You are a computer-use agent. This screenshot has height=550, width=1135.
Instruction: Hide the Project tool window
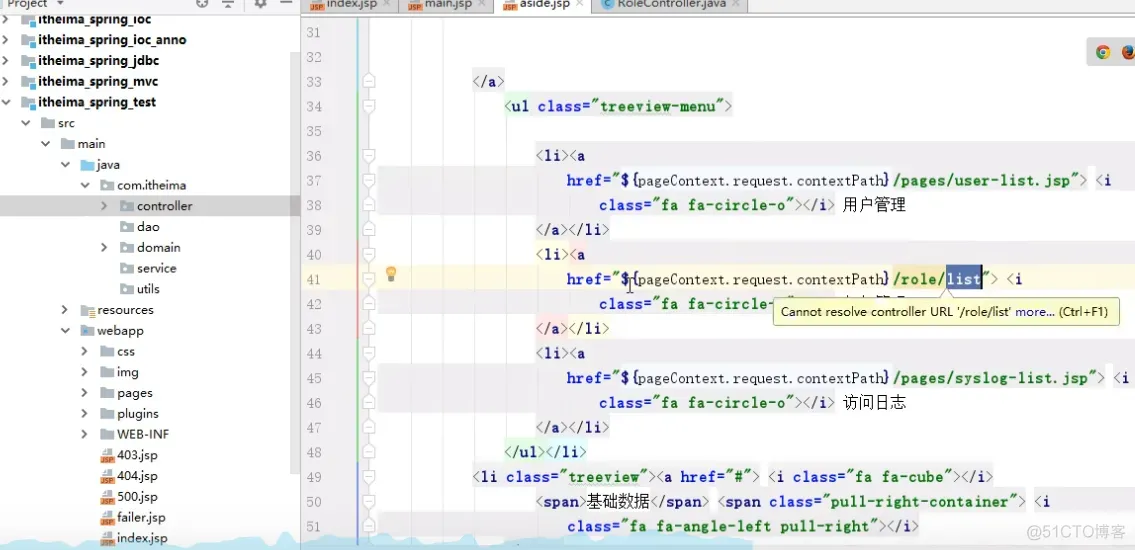(285, 4)
